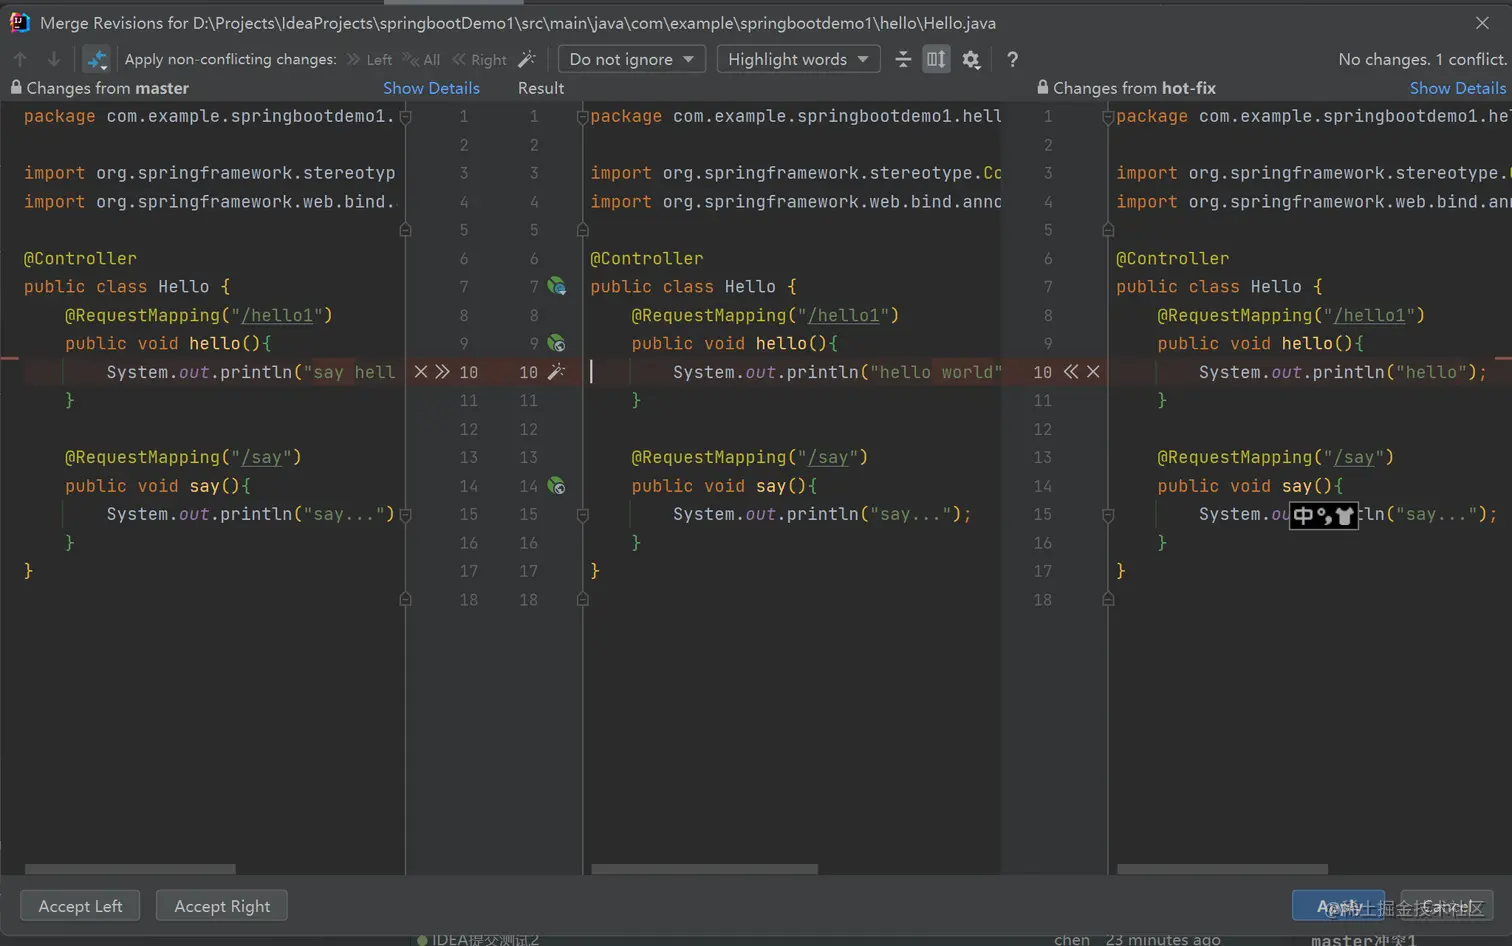Open the diff settings gear icon
This screenshot has height=946, width=1512.
(971, 60)
